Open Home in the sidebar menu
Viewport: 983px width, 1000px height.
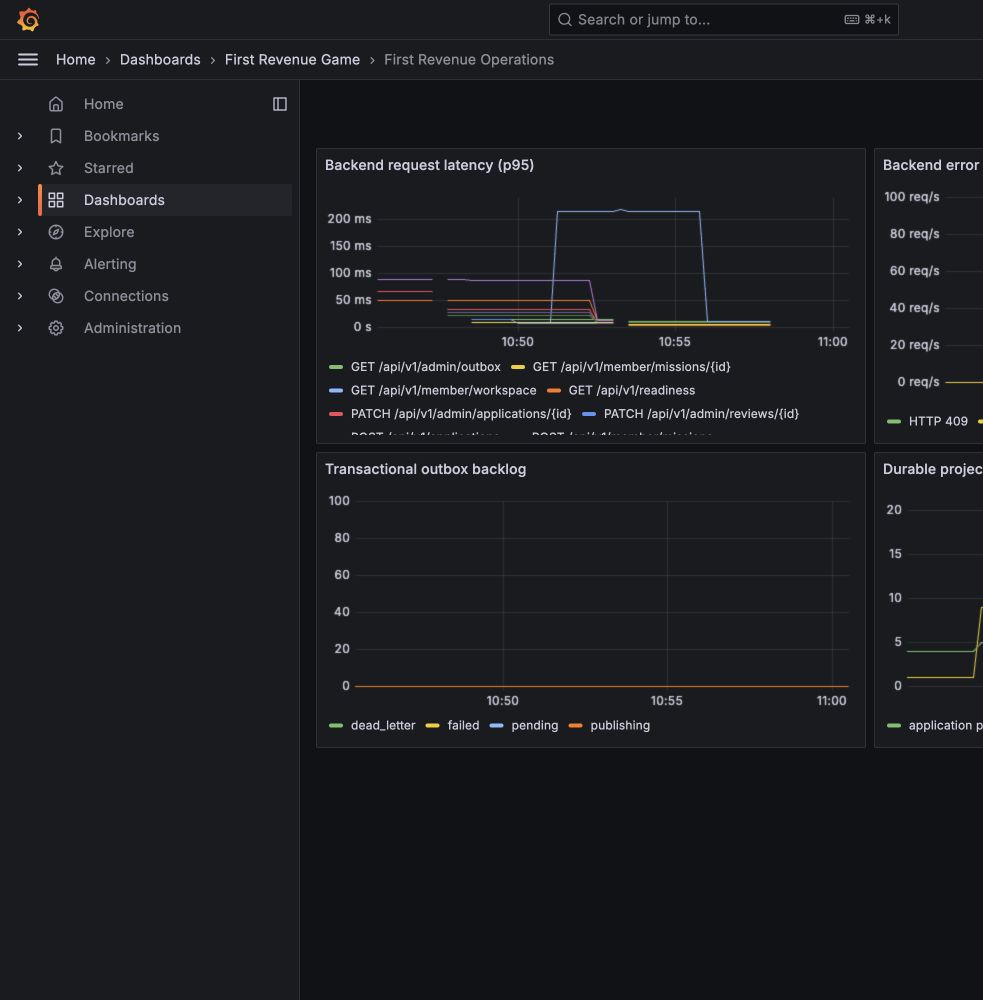point(103,104)
